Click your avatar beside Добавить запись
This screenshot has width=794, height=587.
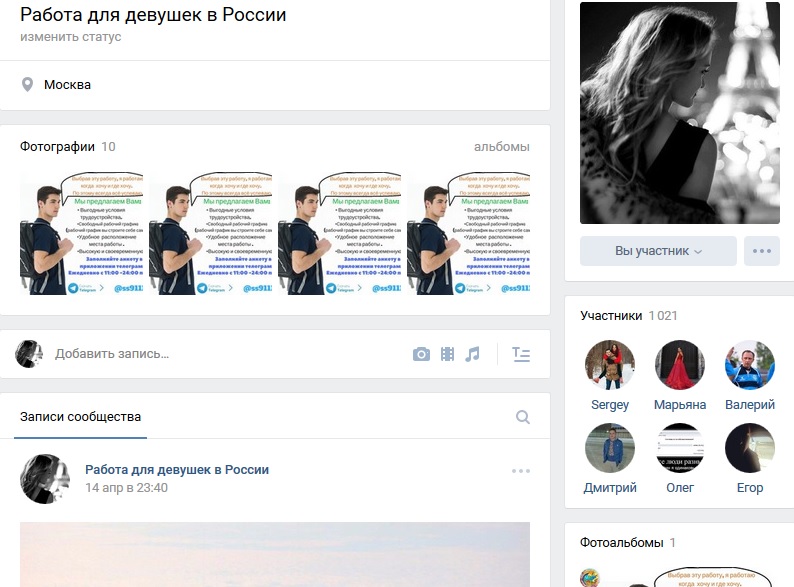[x=29, y=354]
